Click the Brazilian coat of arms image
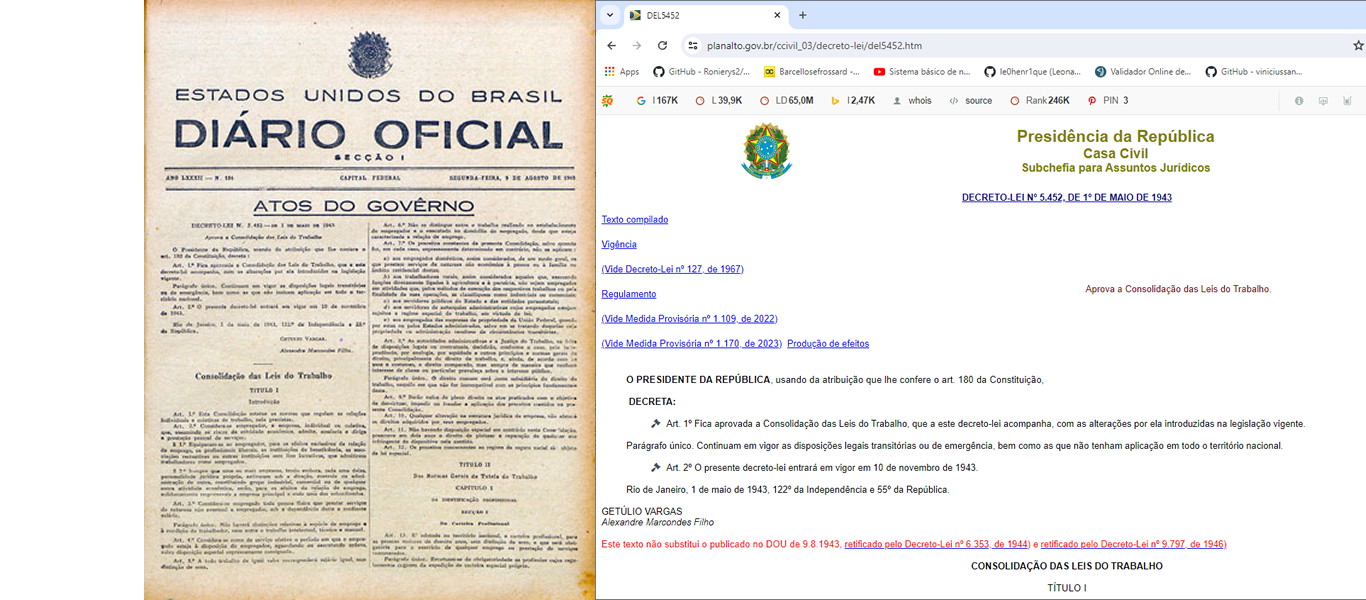The width and height of the screenshot is (1366, 600). pyautogui.click(x=765, y=151)
